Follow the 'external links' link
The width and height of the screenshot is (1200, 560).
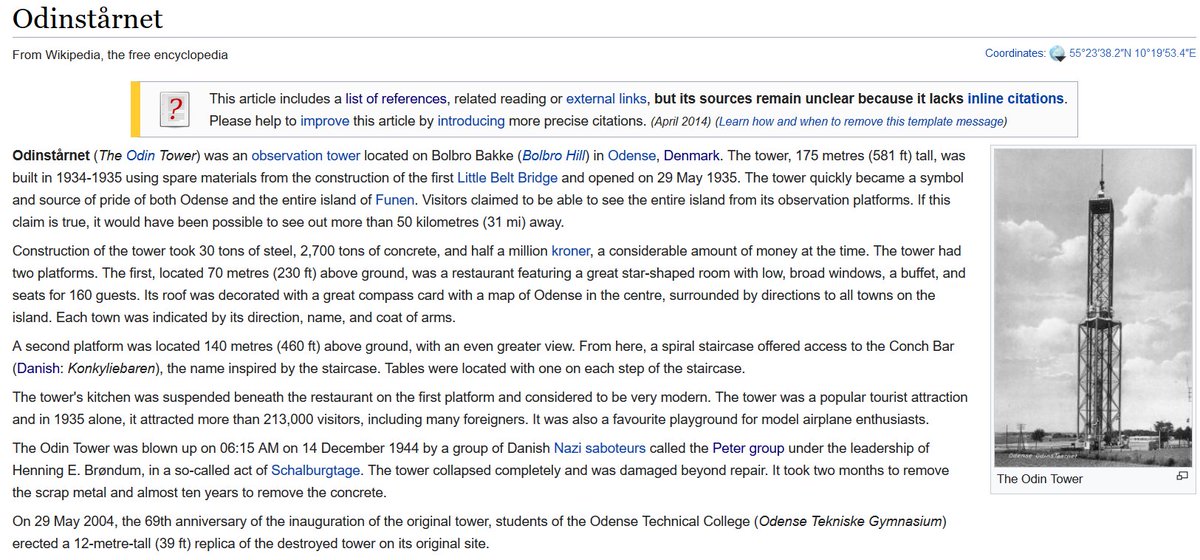606,98
